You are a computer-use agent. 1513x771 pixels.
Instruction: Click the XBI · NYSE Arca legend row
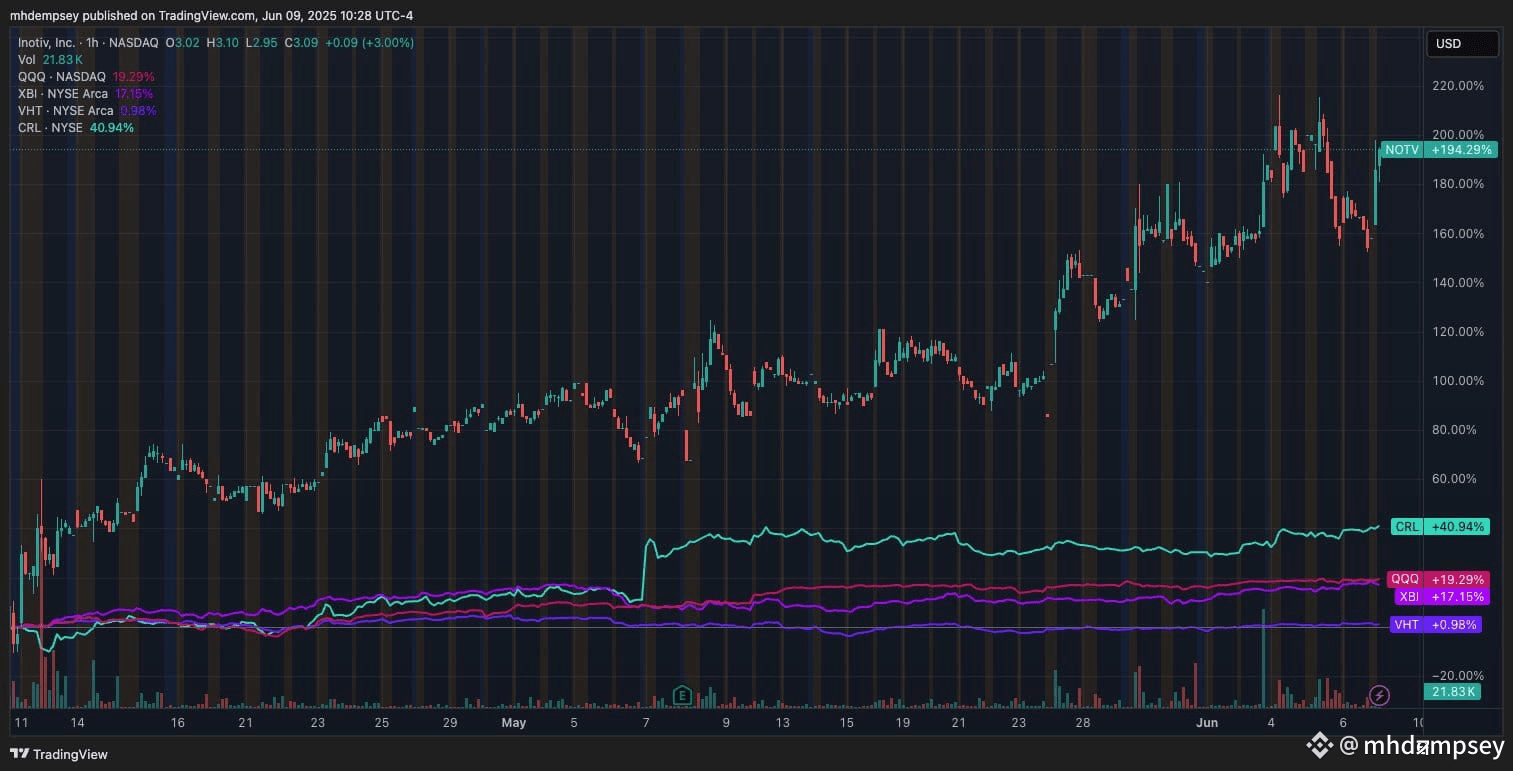click(x=87, y=94)
